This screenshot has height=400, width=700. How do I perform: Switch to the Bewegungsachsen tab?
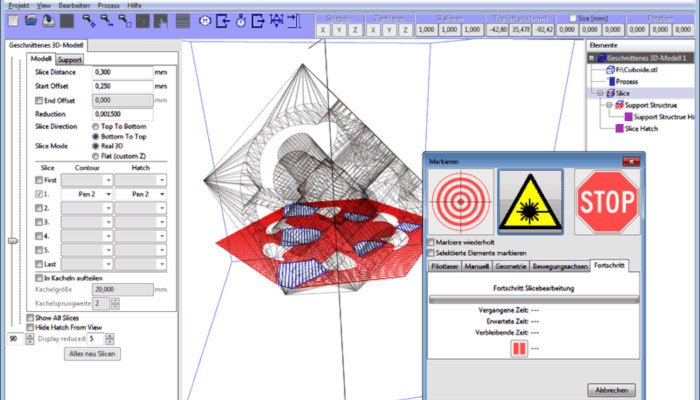coord(560,266)
